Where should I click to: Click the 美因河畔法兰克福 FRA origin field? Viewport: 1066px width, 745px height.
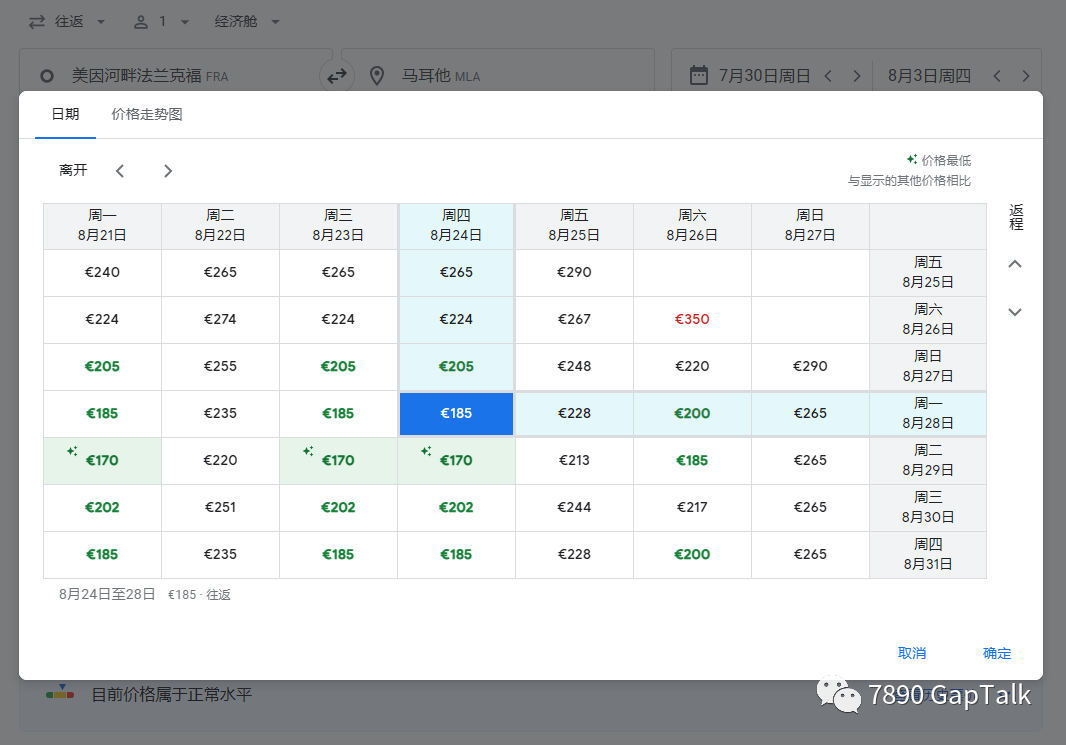click(x=177, y=75)
